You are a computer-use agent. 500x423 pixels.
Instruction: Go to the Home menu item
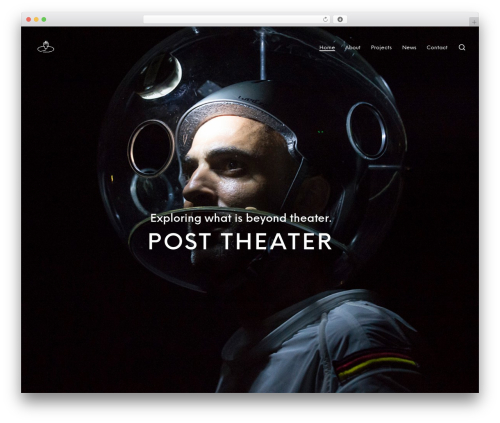click(x=327, y=48)
